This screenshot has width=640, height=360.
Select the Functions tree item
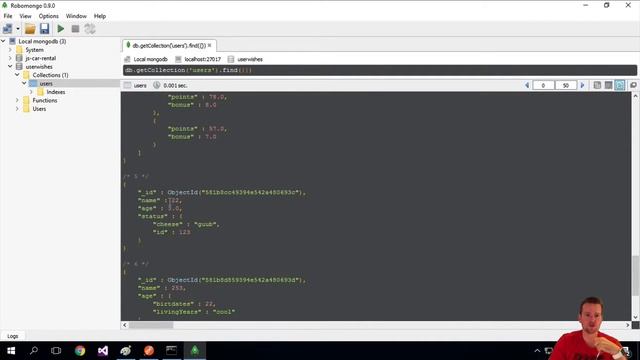44,100
